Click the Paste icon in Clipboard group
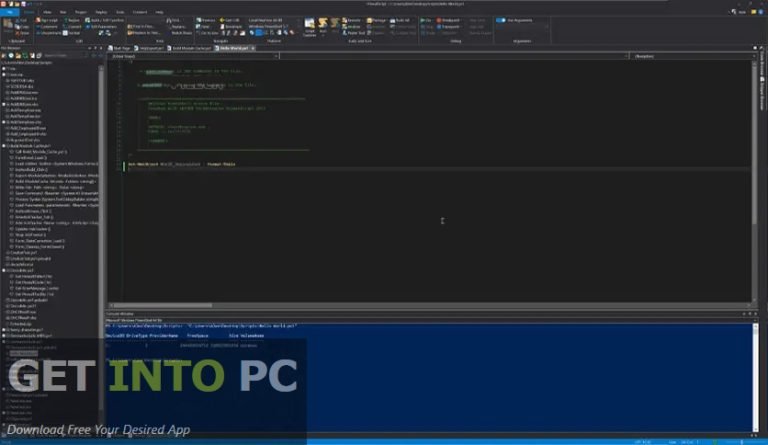Image resolution: width=768 pixels, height=445 pixels. [8, 25]
